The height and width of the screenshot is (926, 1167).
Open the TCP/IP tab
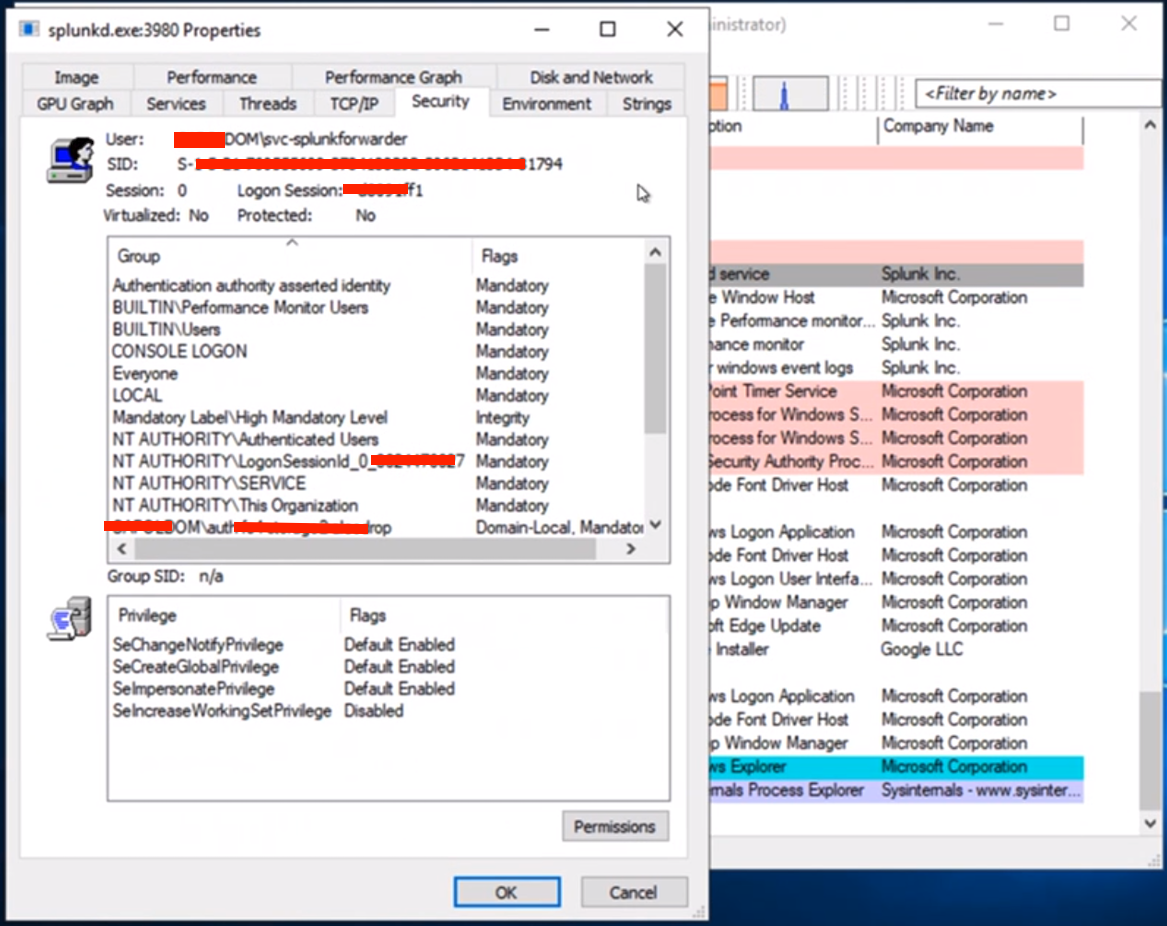[354, 104]
